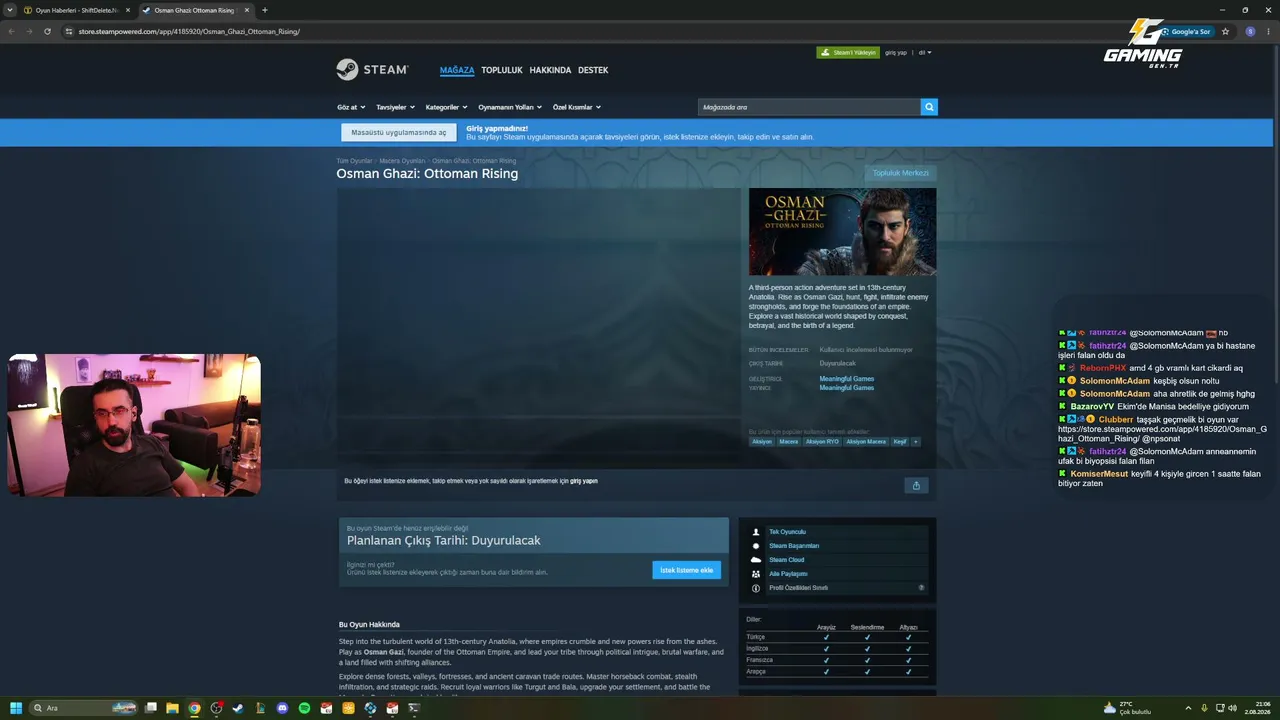Open the Steam Cloud feature link

(x=786, y=560)
